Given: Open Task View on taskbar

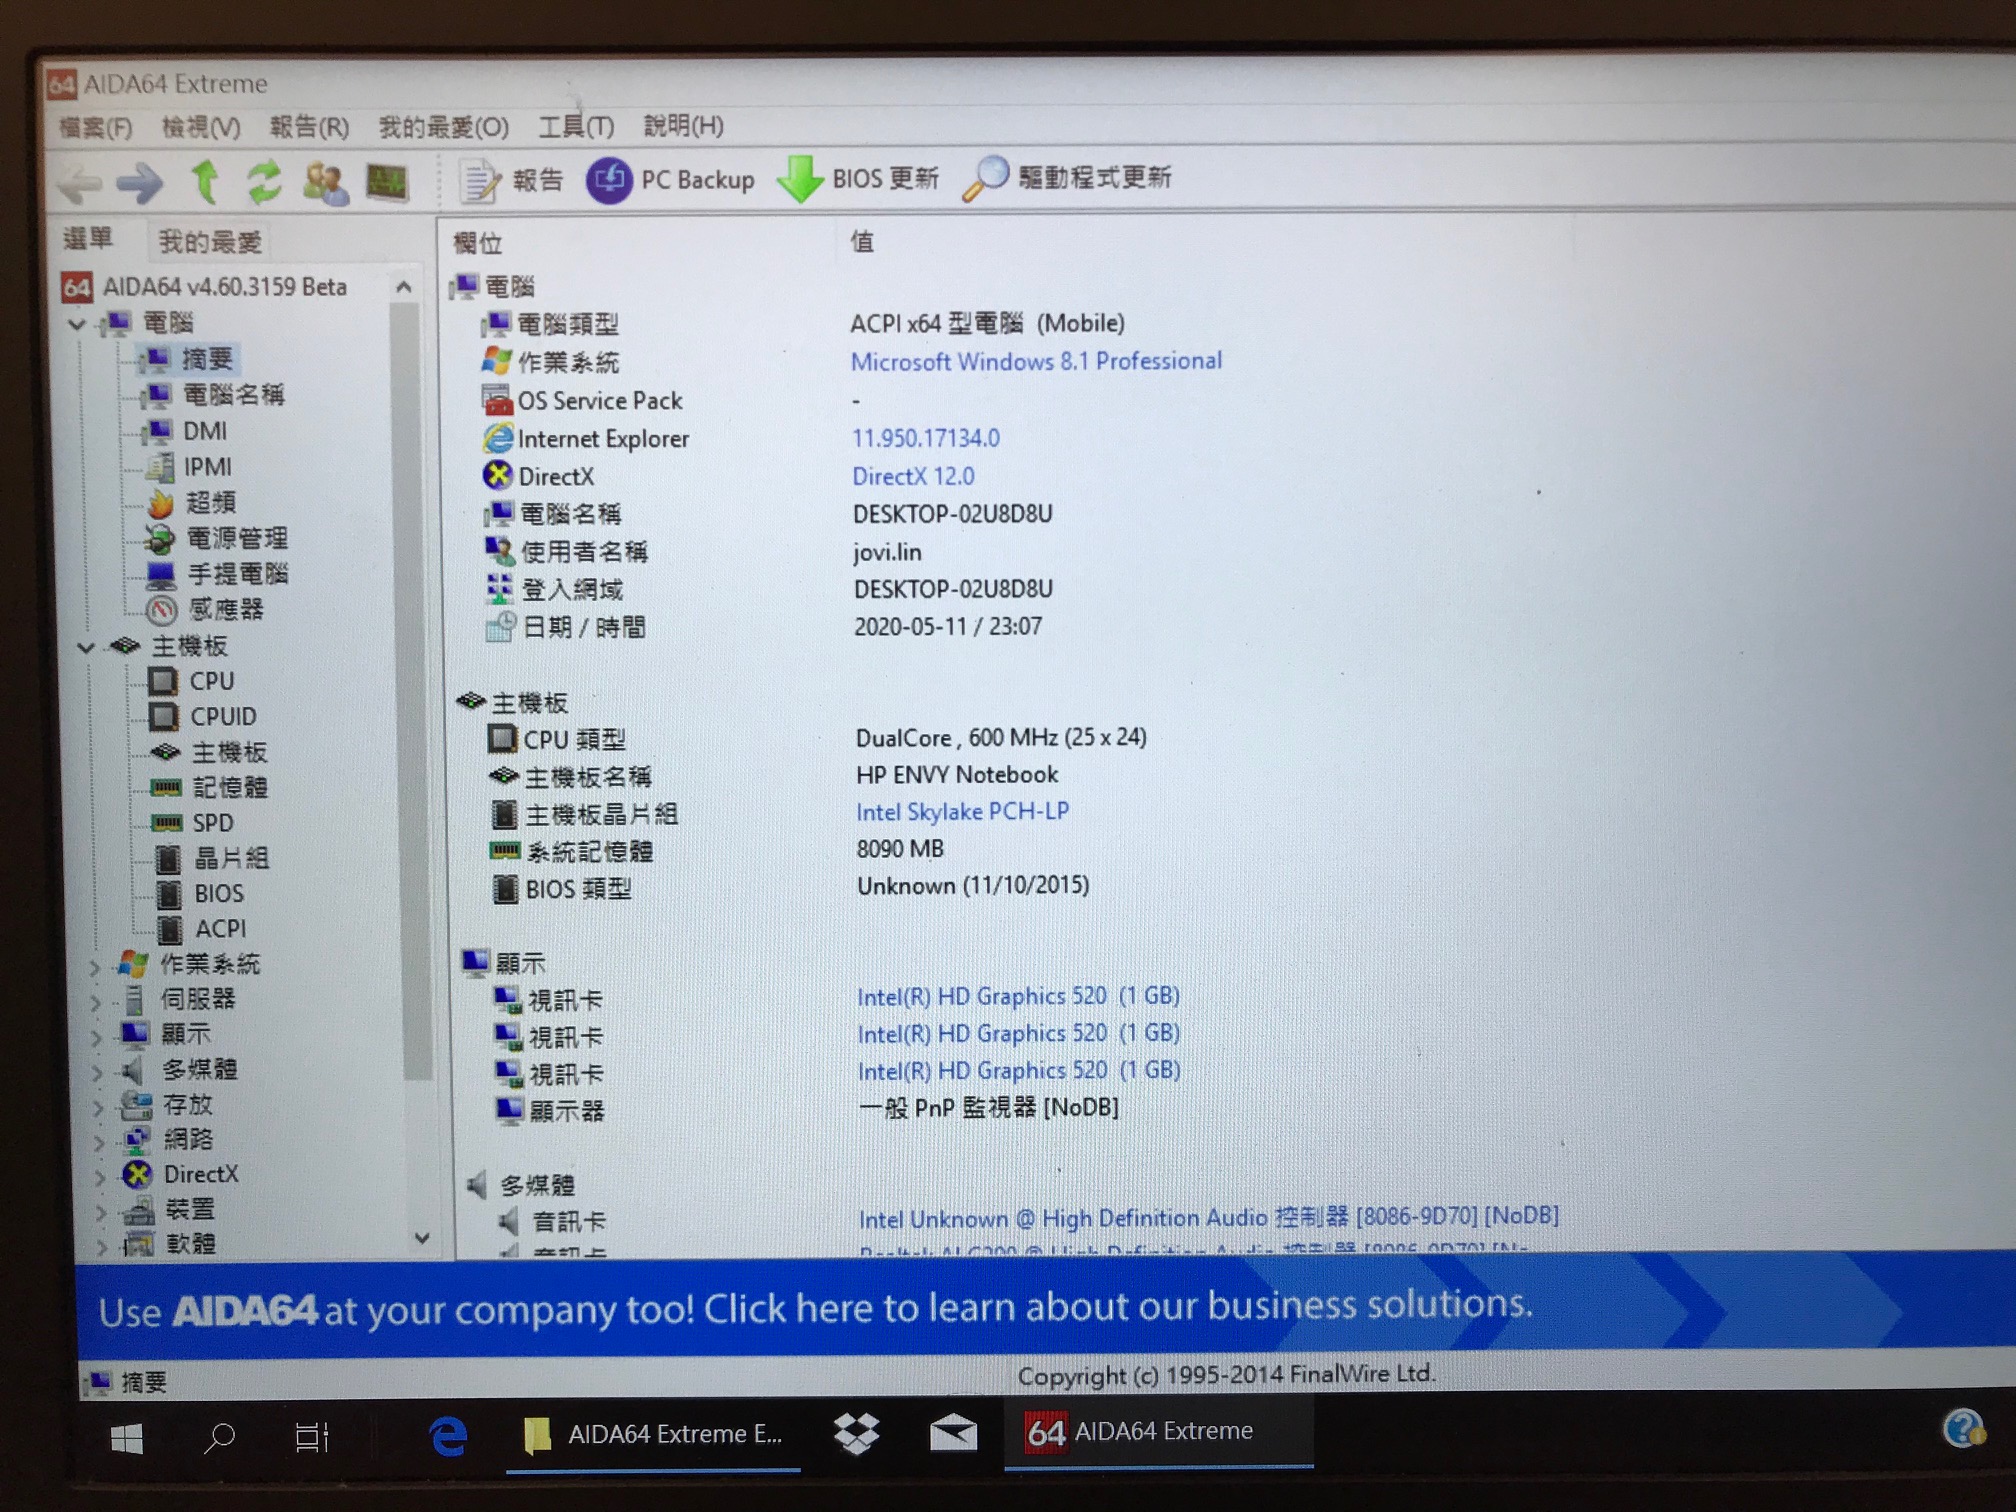Looking at the screenshot, I should point(312,1437).
